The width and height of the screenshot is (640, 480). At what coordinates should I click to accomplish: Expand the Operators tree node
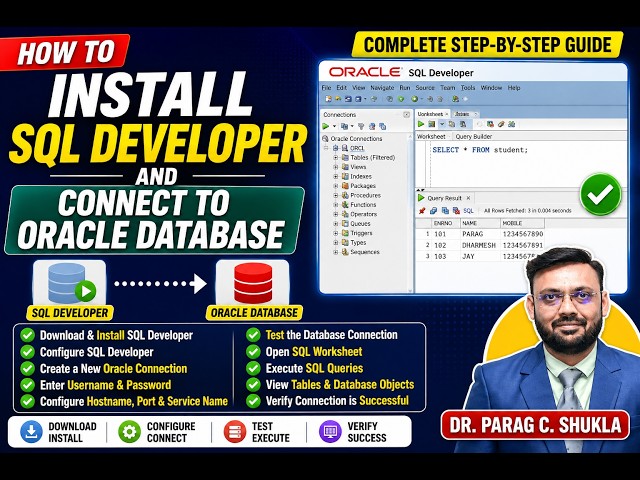click(336, 214)
